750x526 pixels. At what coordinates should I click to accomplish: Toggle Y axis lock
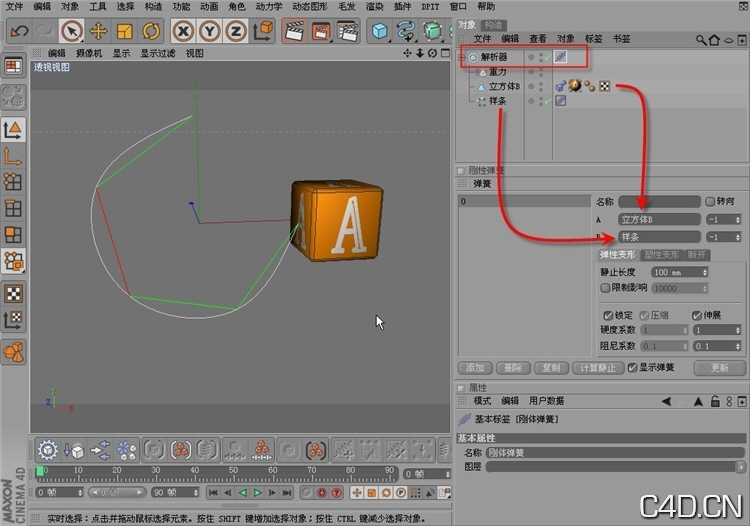pyautogui.click(x=210, y=32)
